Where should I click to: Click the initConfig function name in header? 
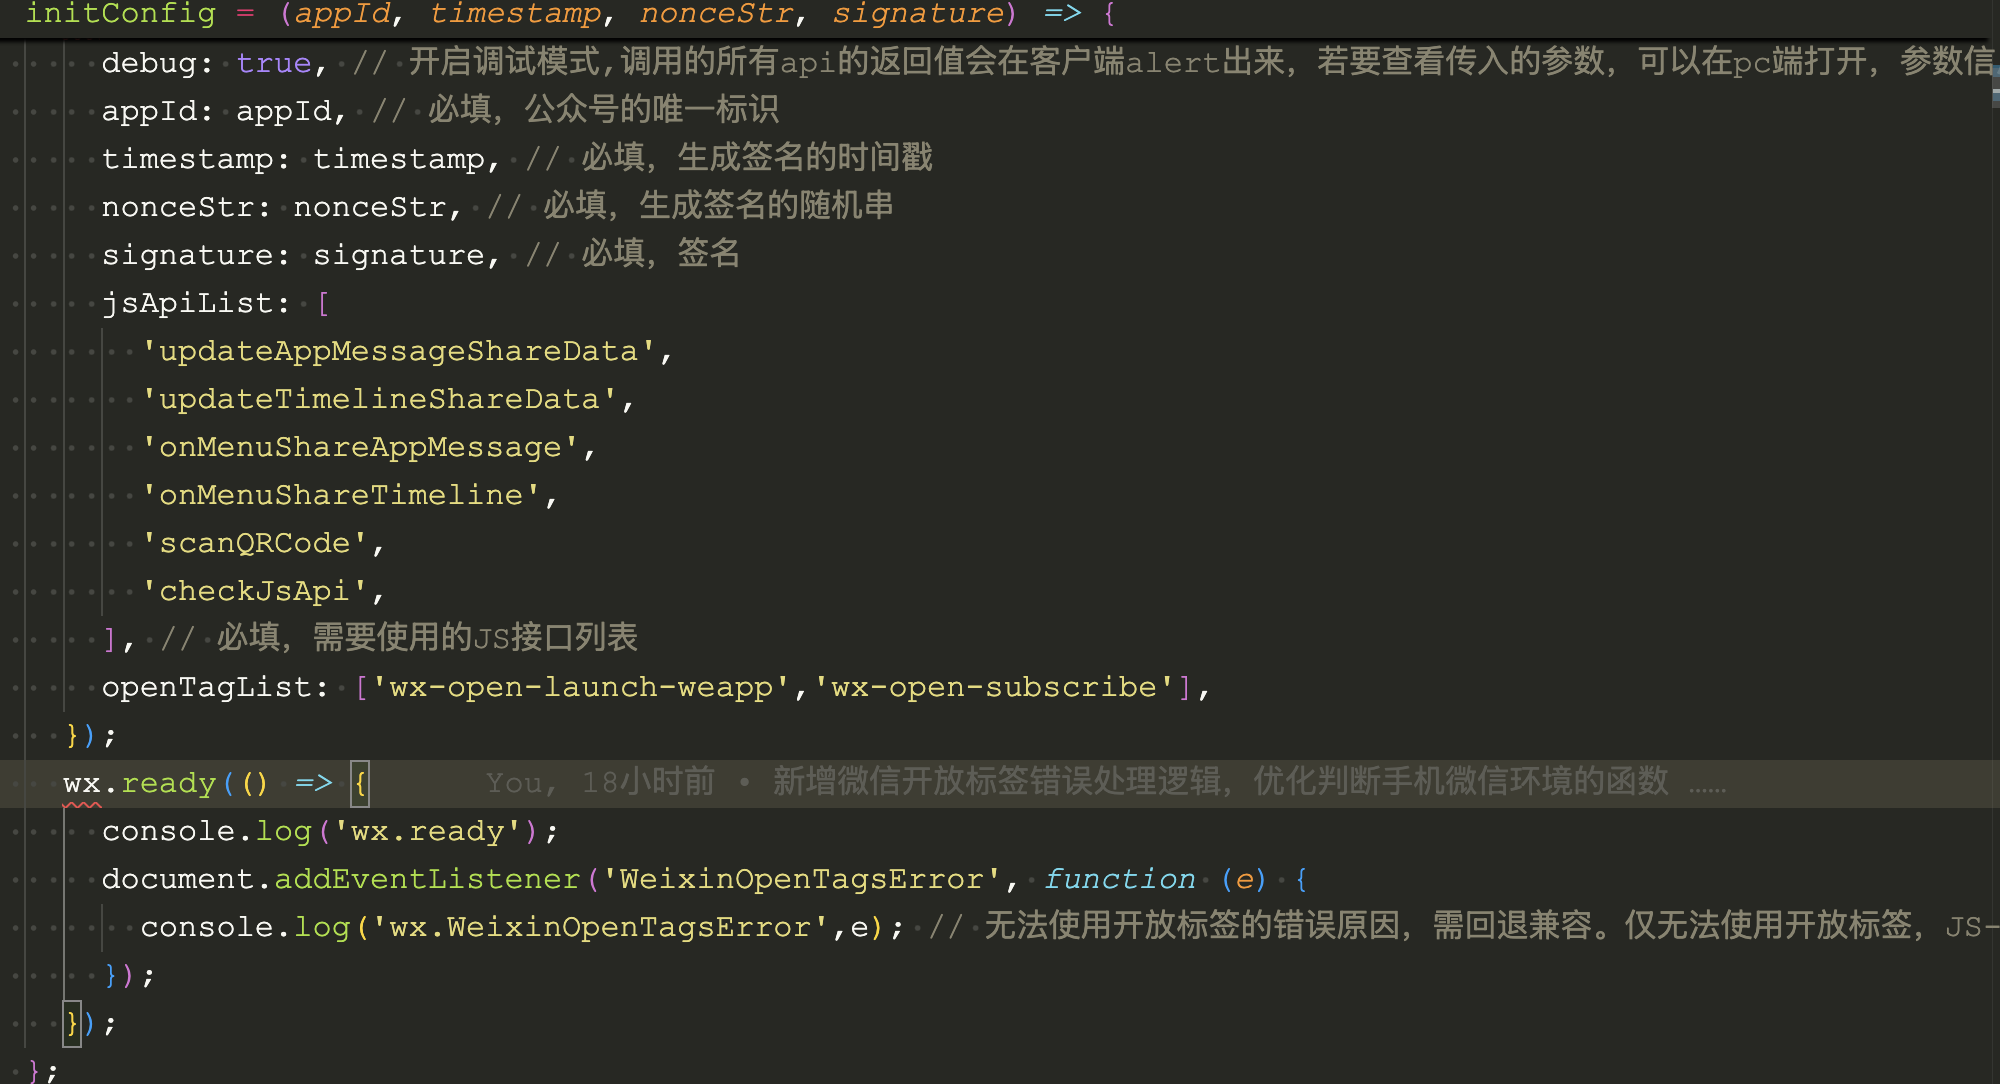click(x=120, y=14)
